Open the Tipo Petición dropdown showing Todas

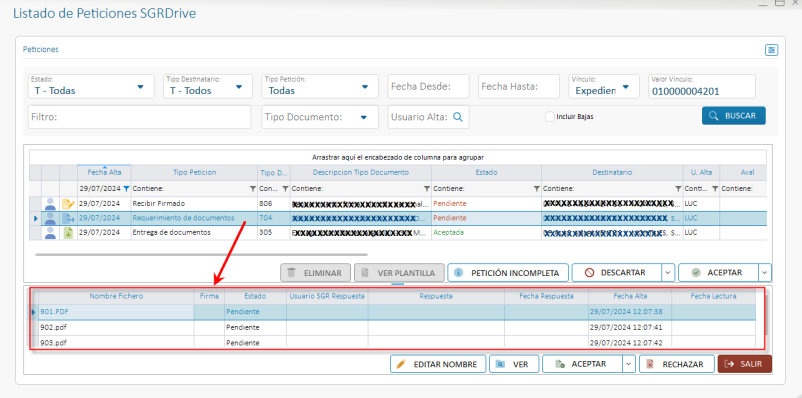coord(320,86)
